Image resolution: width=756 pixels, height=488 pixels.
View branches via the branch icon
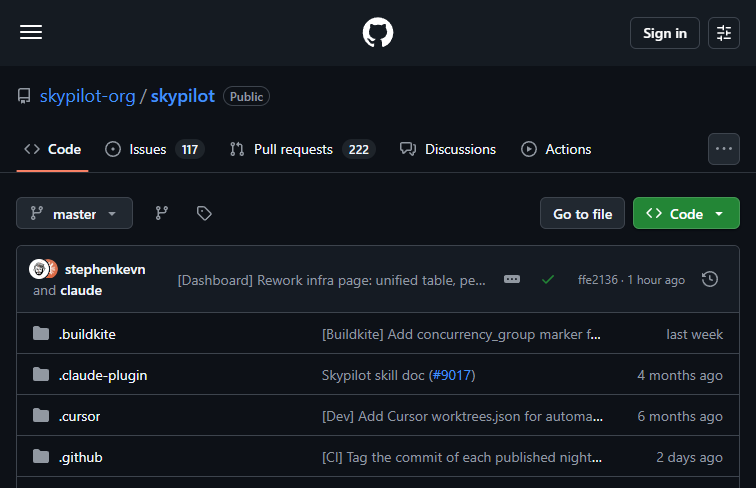[x=162, y=213]
